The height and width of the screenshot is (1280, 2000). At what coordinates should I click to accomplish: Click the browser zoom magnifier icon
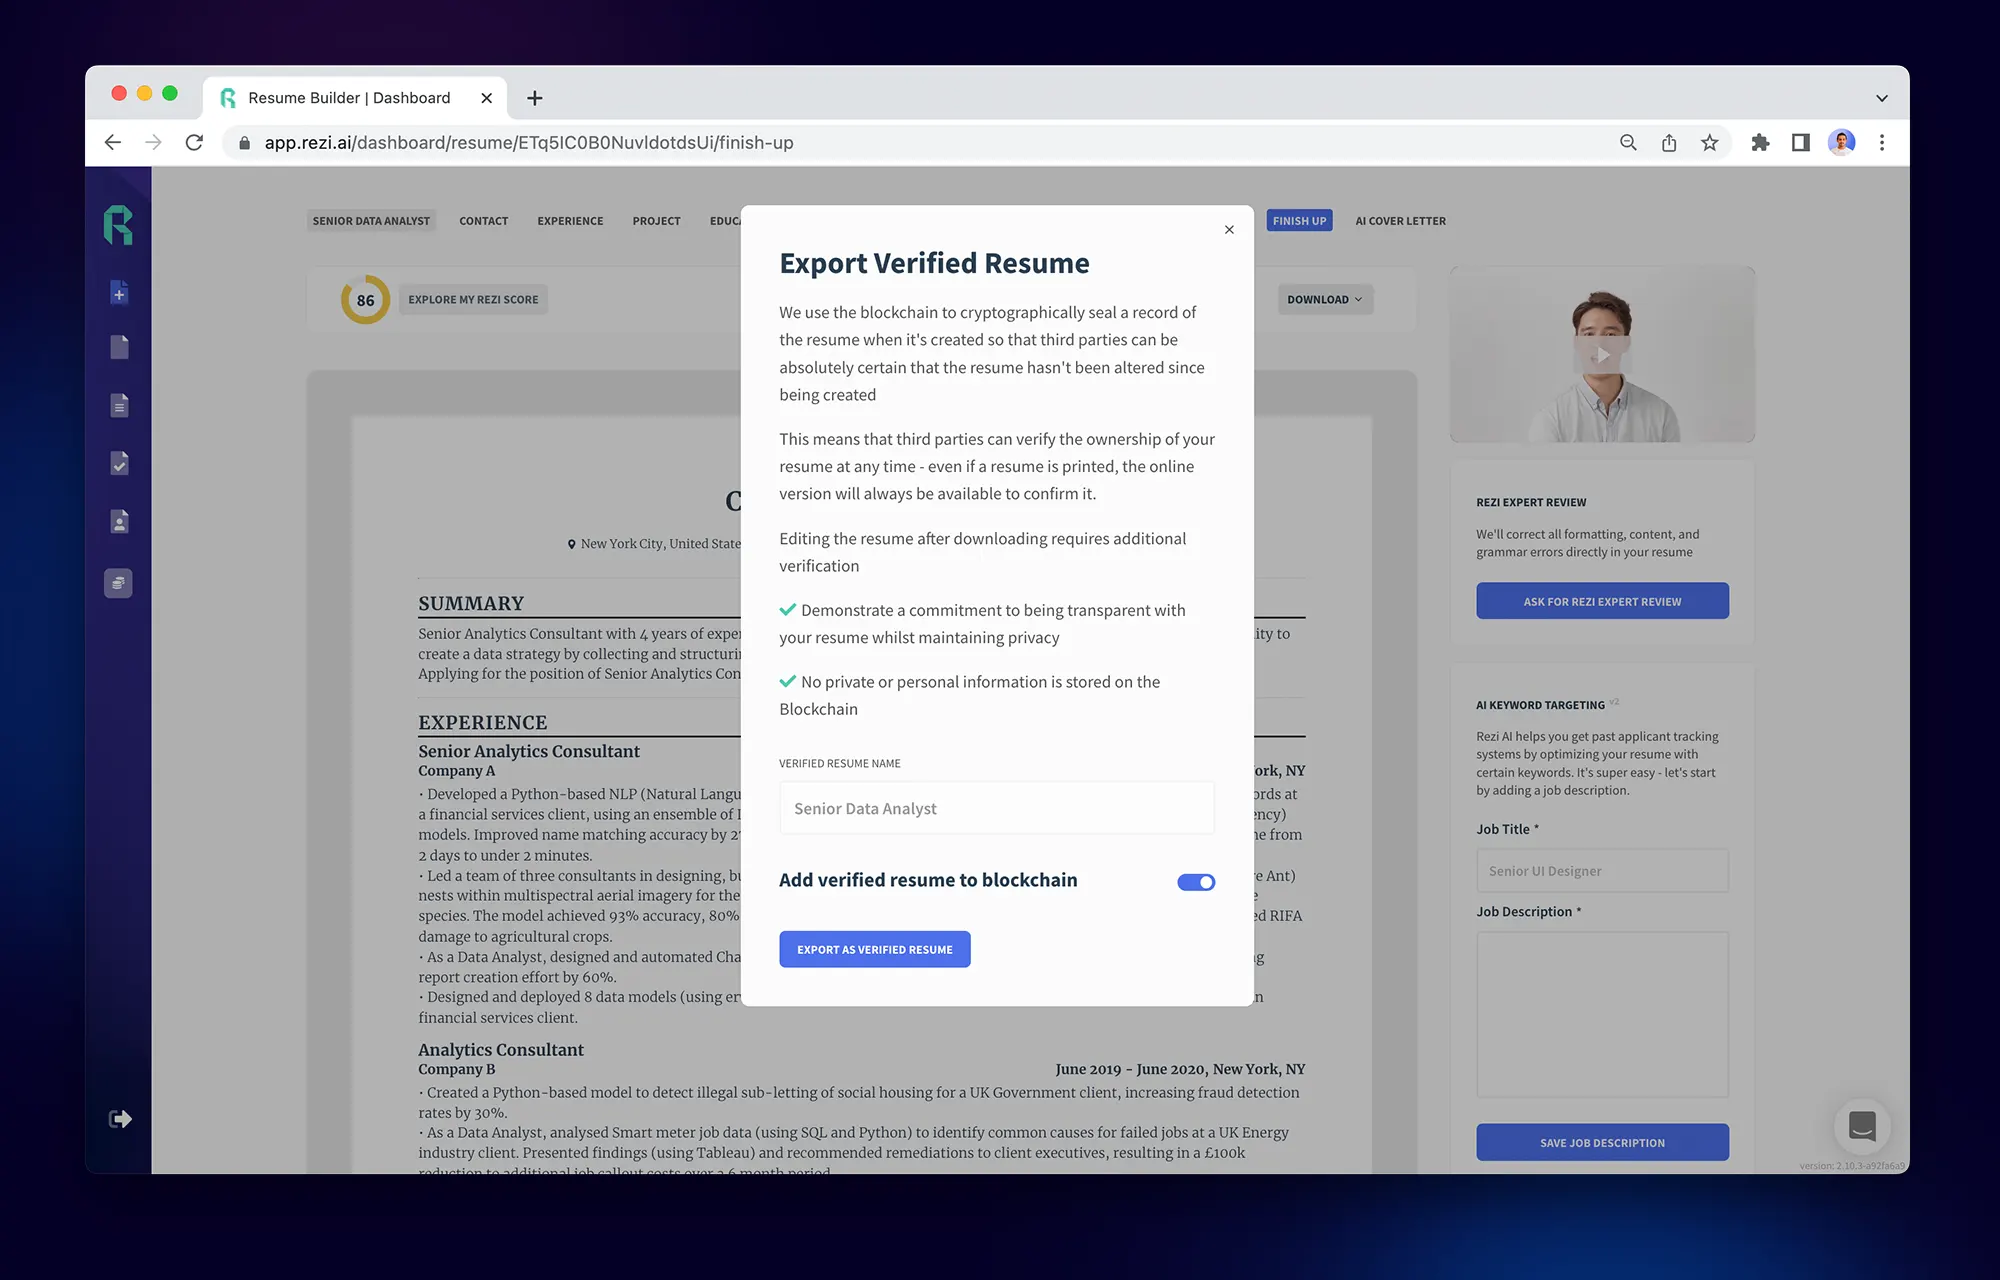(x=1628, y=143)
